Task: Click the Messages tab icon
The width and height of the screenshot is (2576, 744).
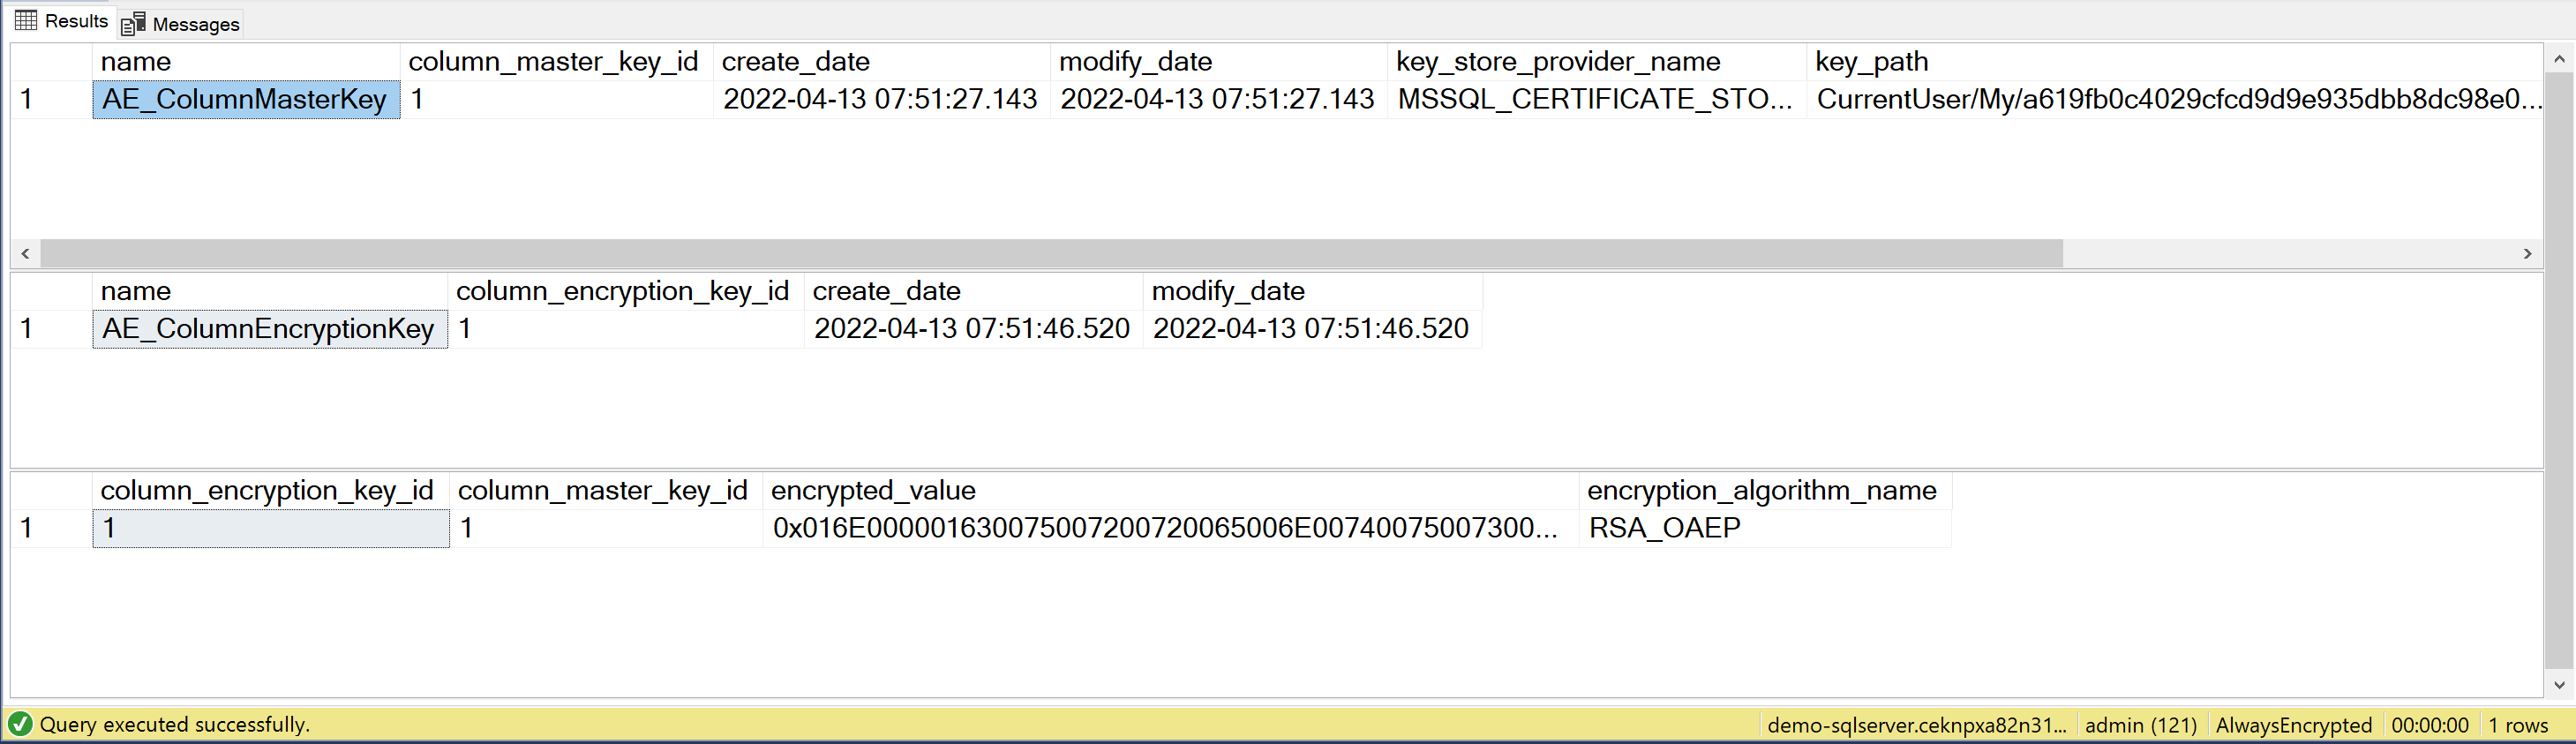Action: pyautogui.click(x=133, y=23)
